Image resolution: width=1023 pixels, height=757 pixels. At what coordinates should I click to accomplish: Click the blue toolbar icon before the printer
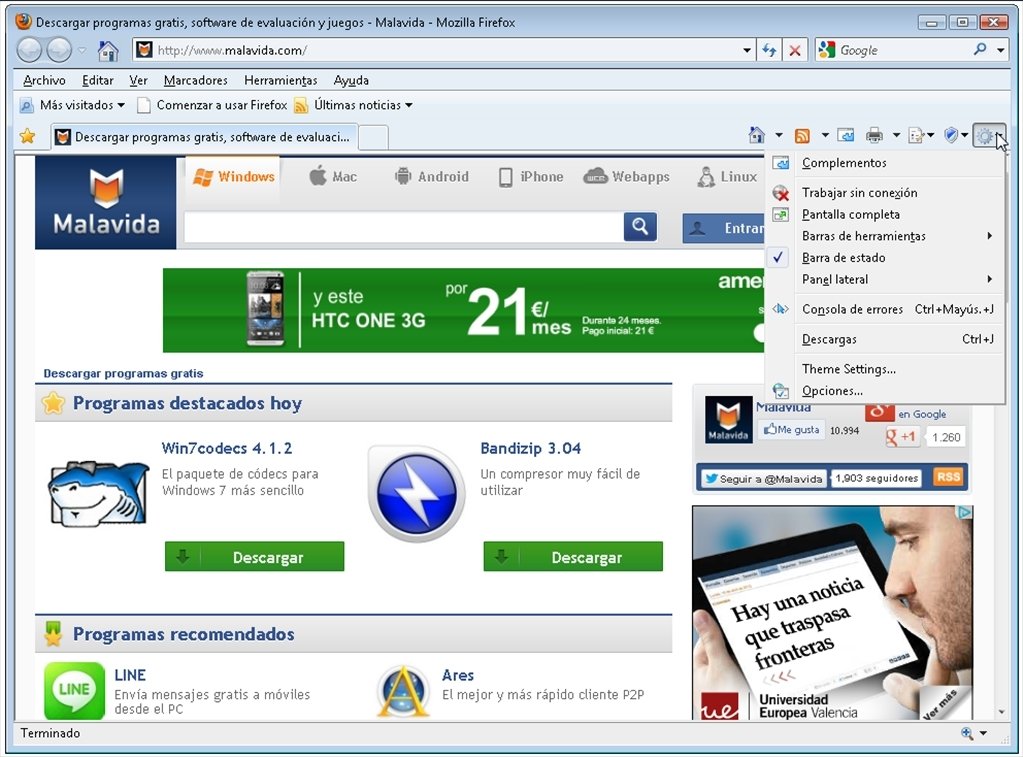[846, 136]
